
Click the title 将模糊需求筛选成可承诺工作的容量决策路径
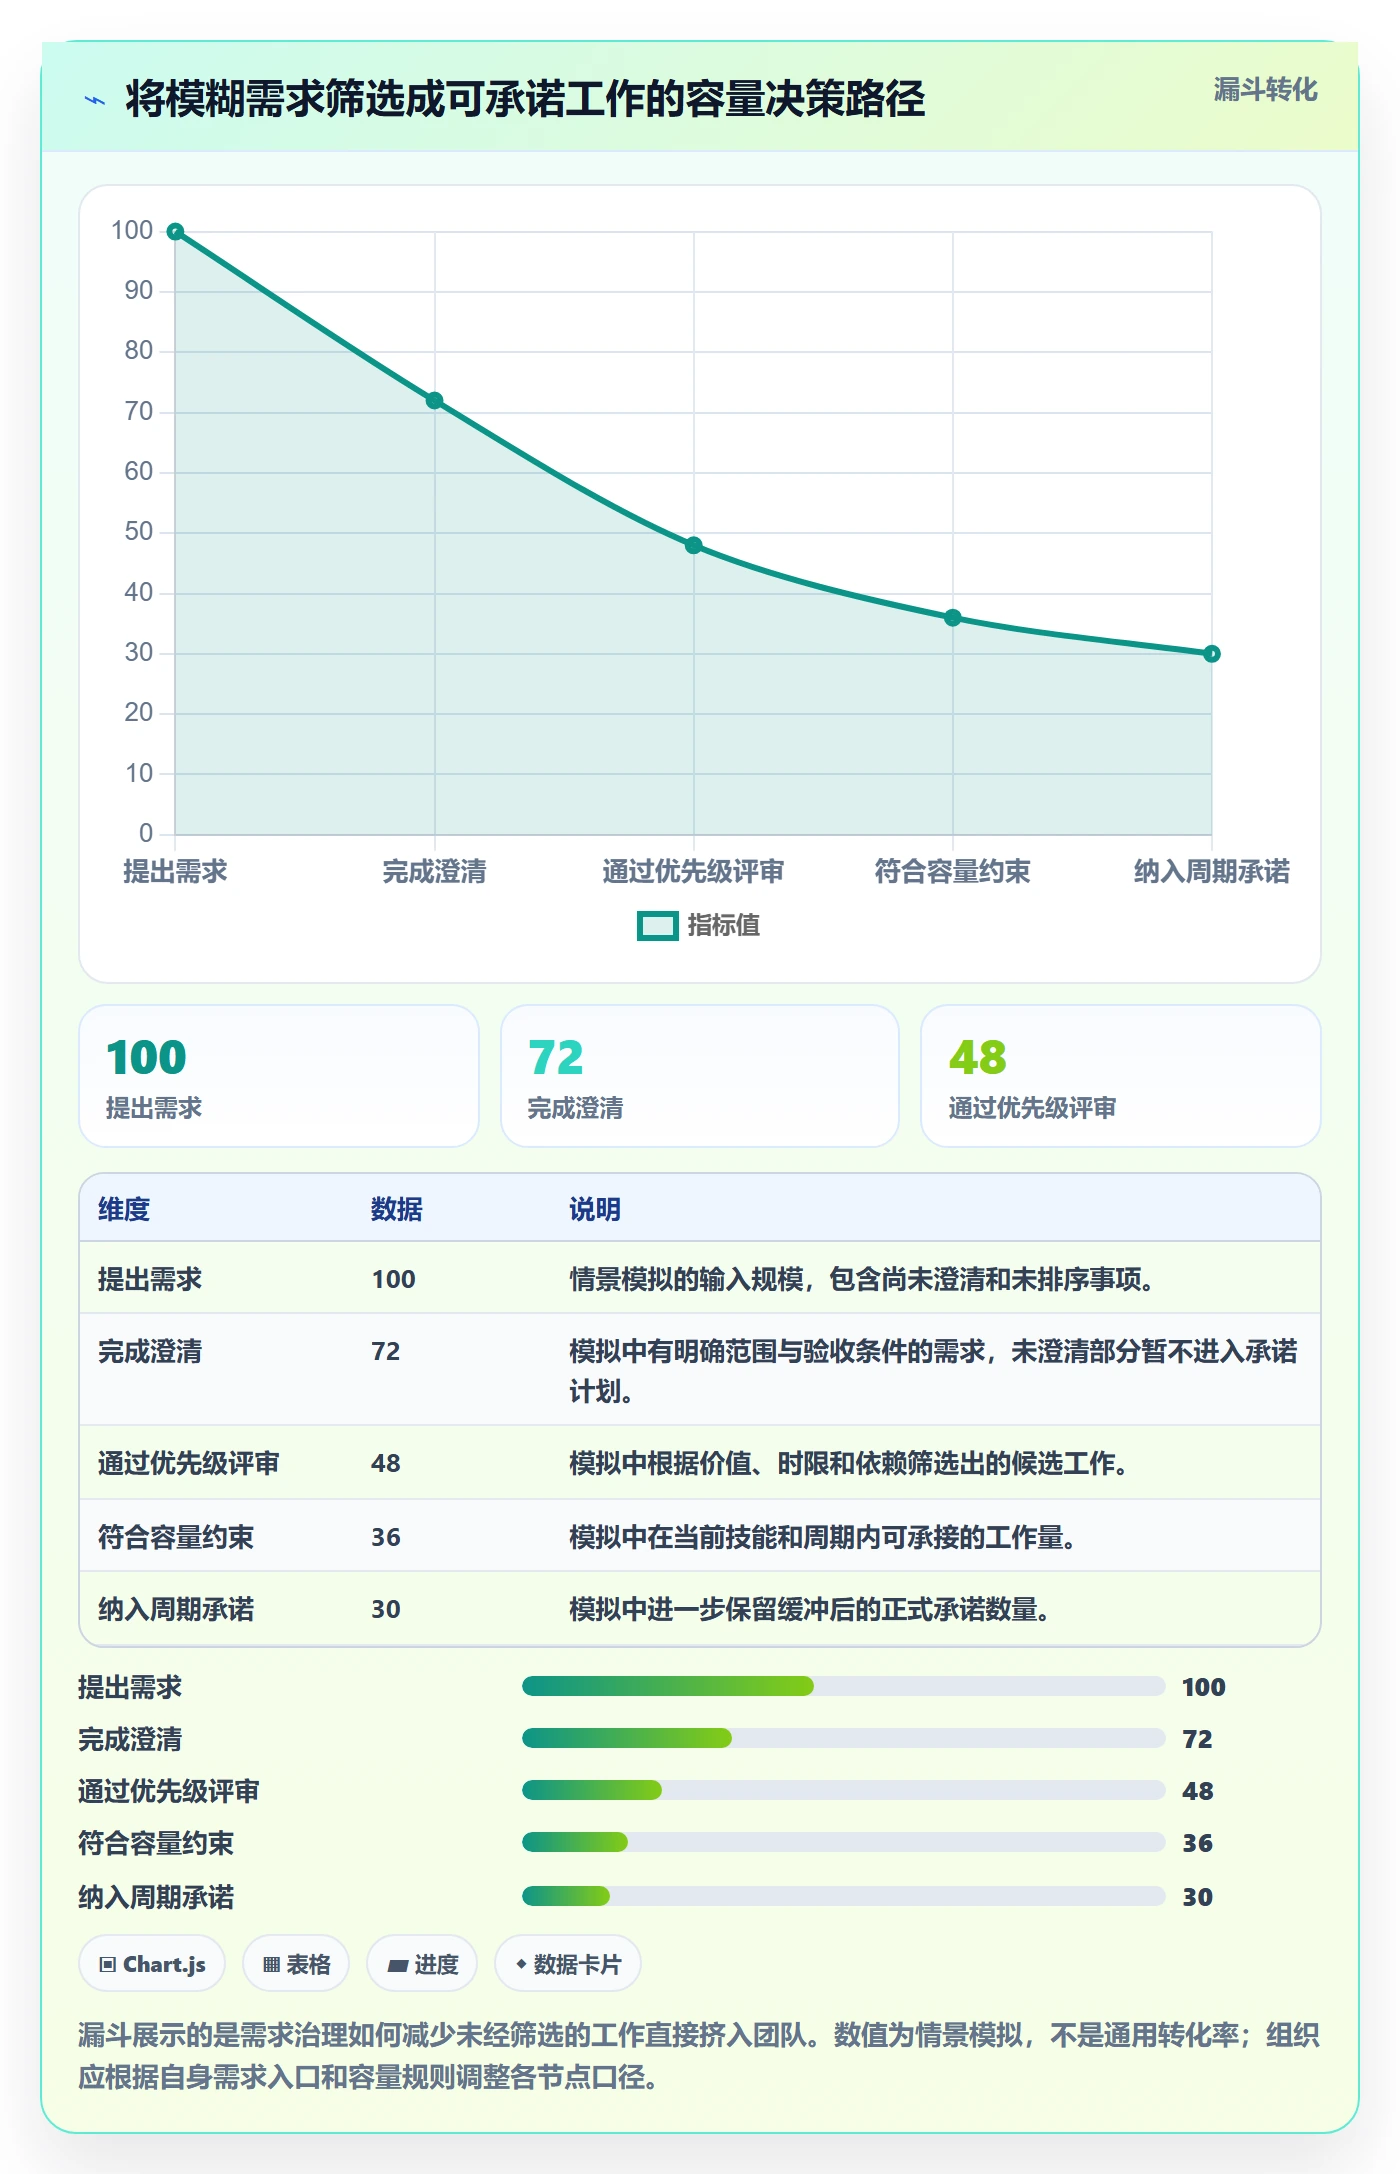click(x=525, y=100)
